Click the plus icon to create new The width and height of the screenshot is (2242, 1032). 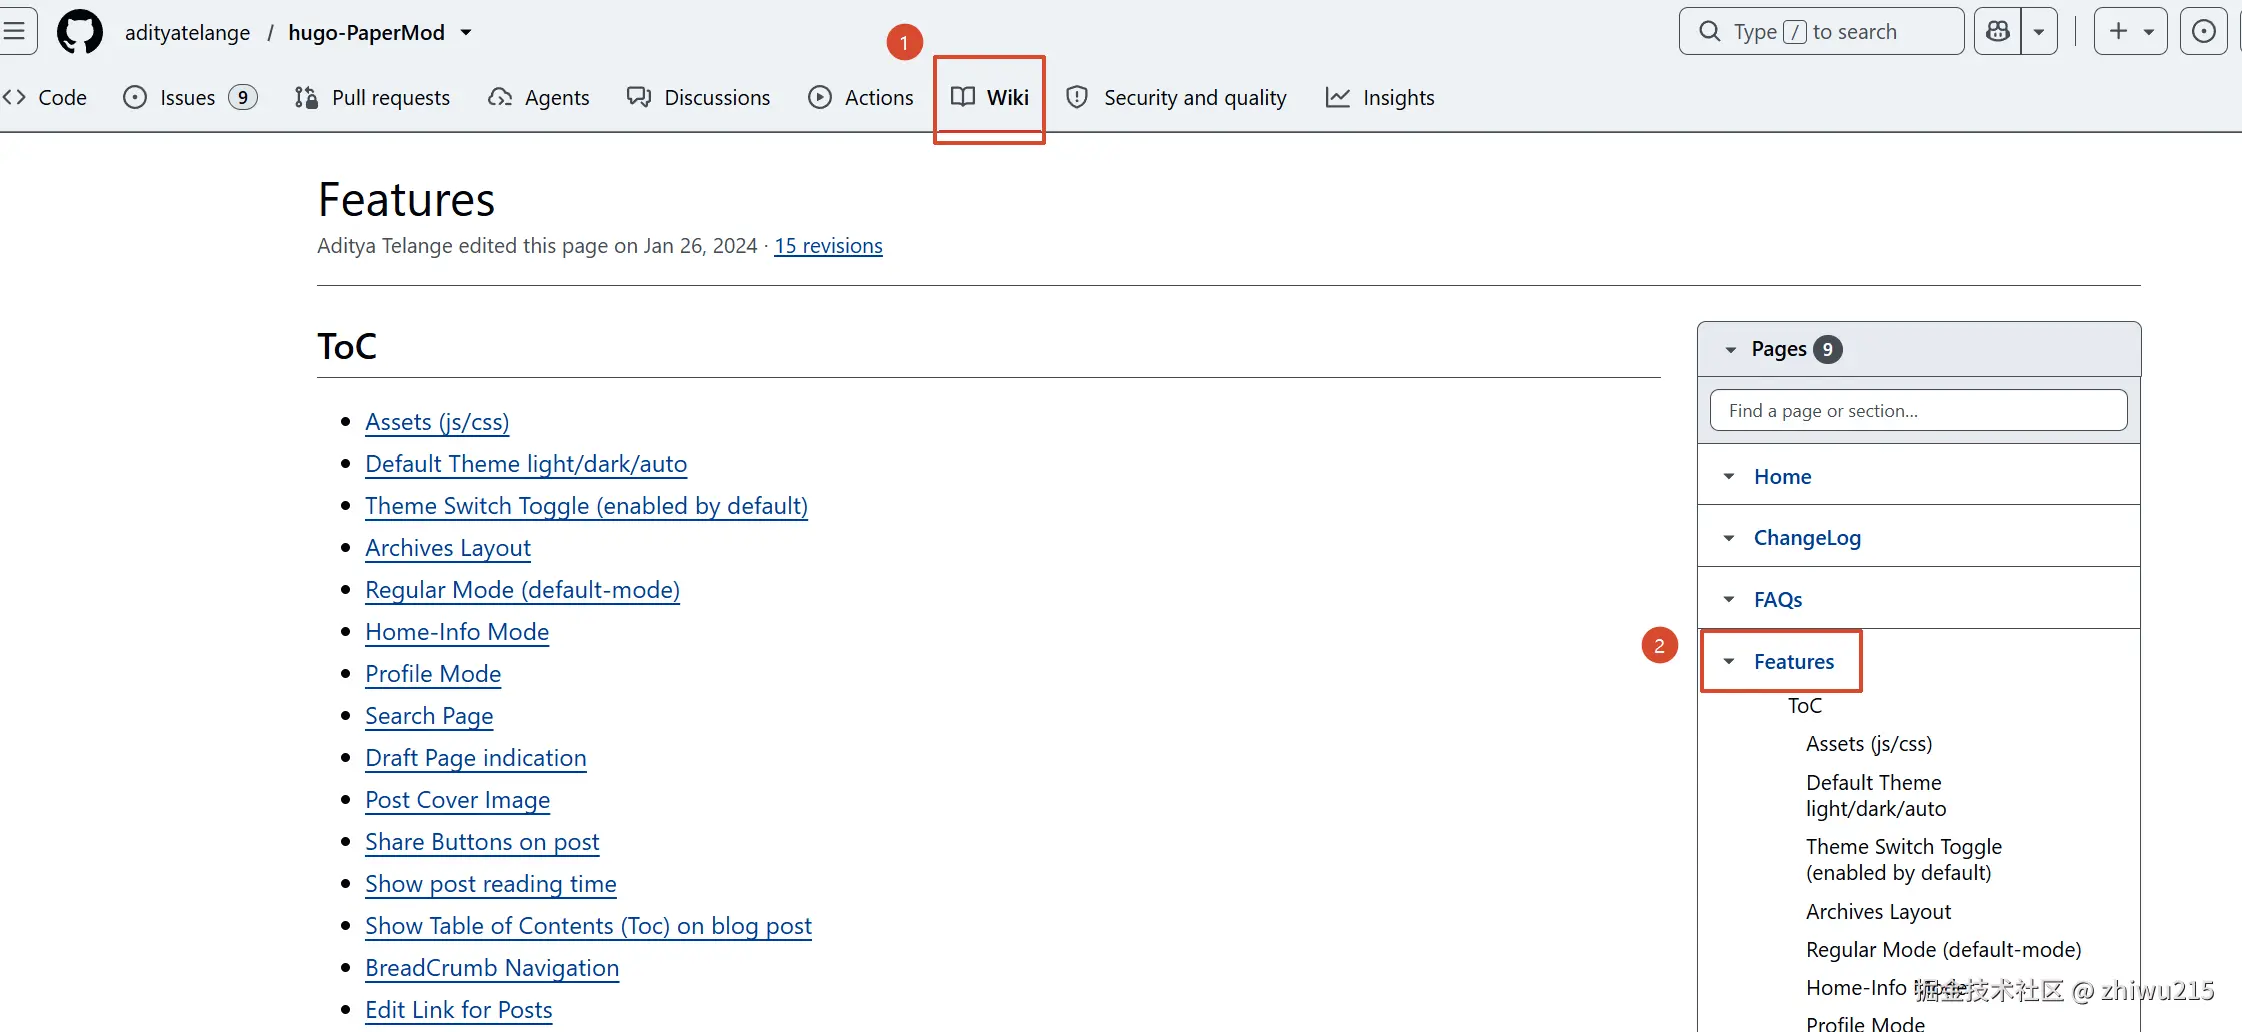click(2130, 32)
